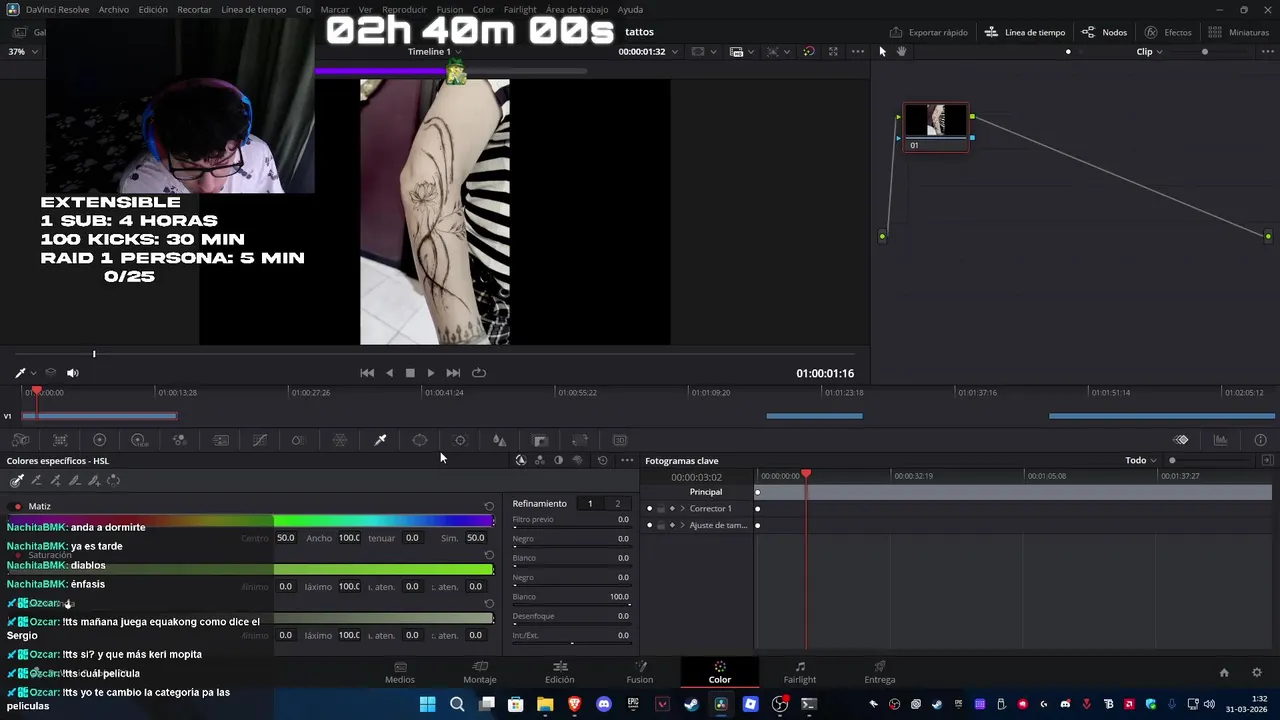Open the Línea de tiempo menu

click(254, 9)
